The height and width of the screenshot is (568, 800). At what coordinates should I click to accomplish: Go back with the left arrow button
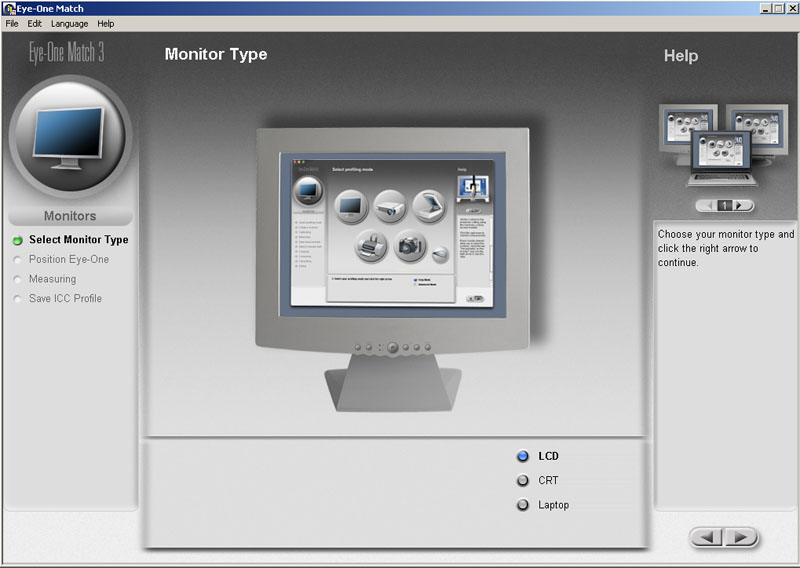click(707, 537)
